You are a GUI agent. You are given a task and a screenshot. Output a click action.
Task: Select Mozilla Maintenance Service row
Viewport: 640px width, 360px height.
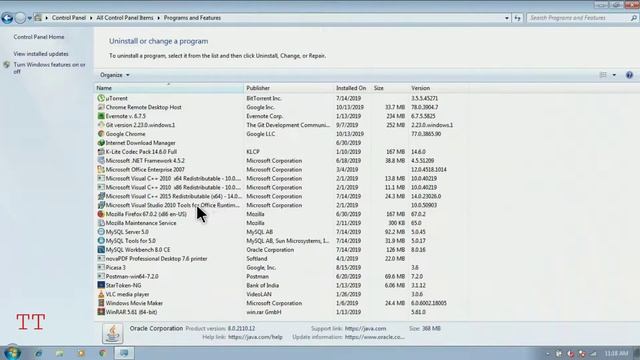(282, 223)
